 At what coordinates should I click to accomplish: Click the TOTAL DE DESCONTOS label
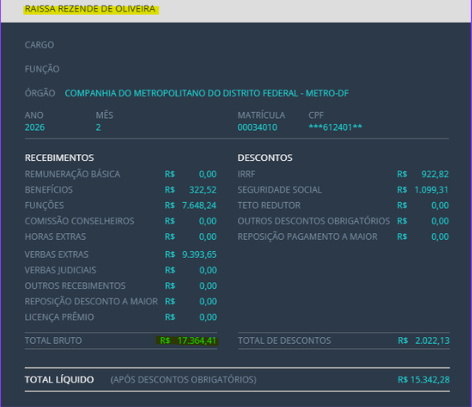tap(284, 341)
